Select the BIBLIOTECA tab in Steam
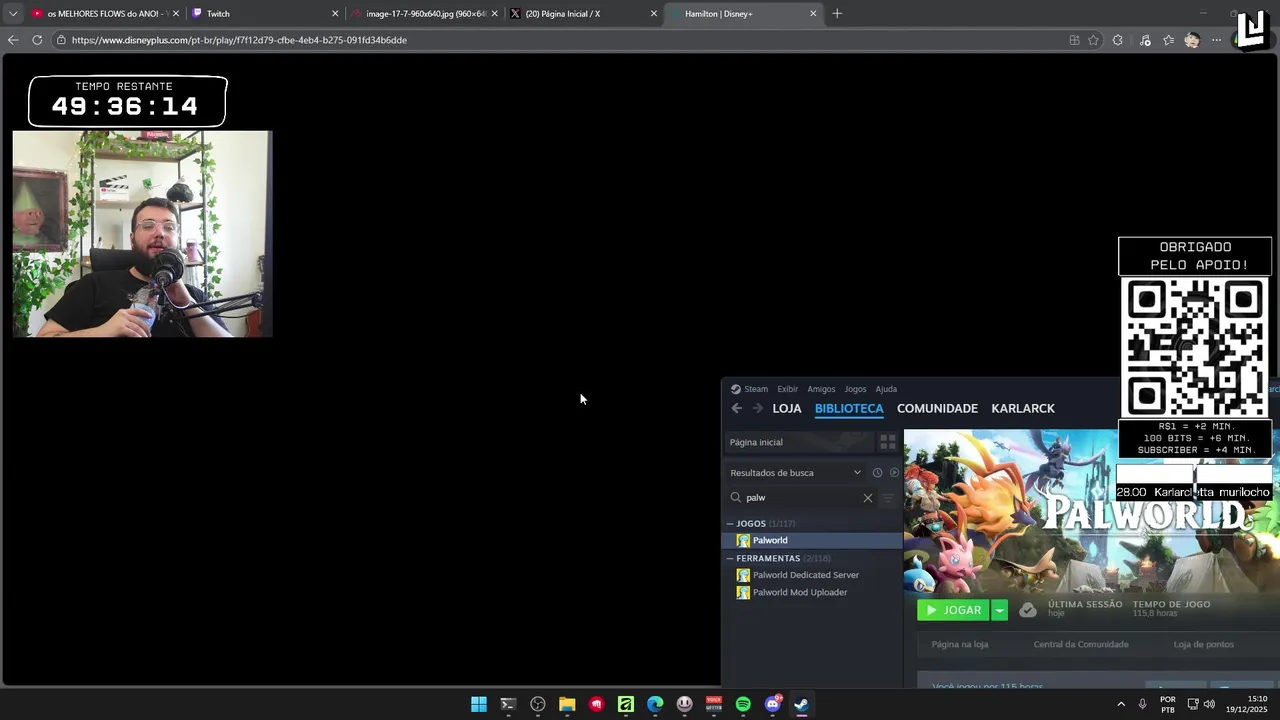This screenshot has width=1280, height=720. 849,408
